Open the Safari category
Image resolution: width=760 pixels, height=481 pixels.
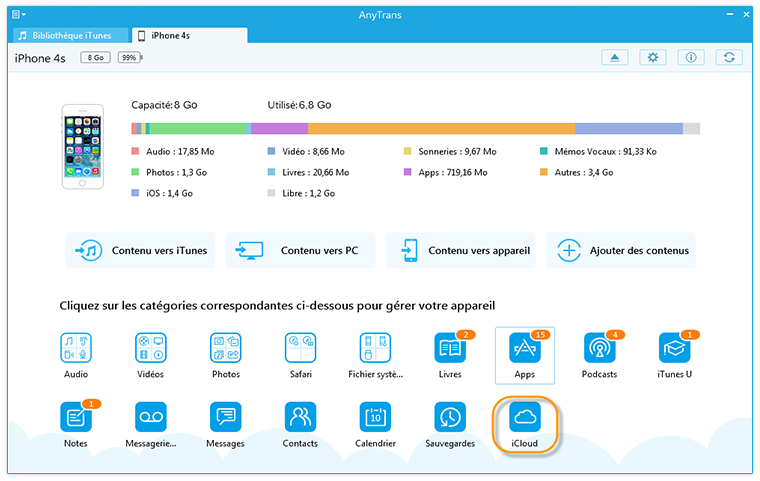301,355
